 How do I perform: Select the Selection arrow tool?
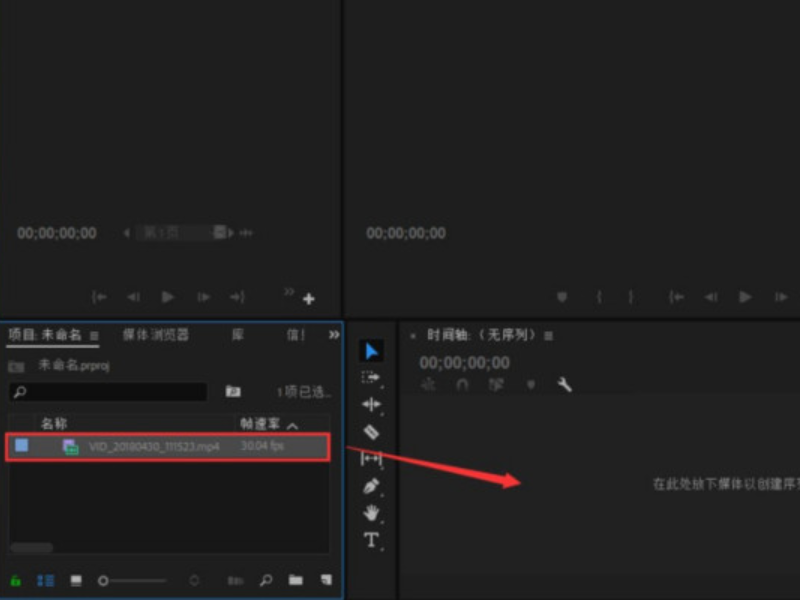point(371,351)
